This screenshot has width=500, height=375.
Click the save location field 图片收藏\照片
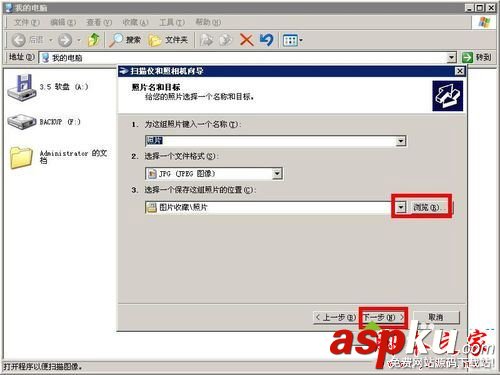pyautogui.click(x=271, y=207)
